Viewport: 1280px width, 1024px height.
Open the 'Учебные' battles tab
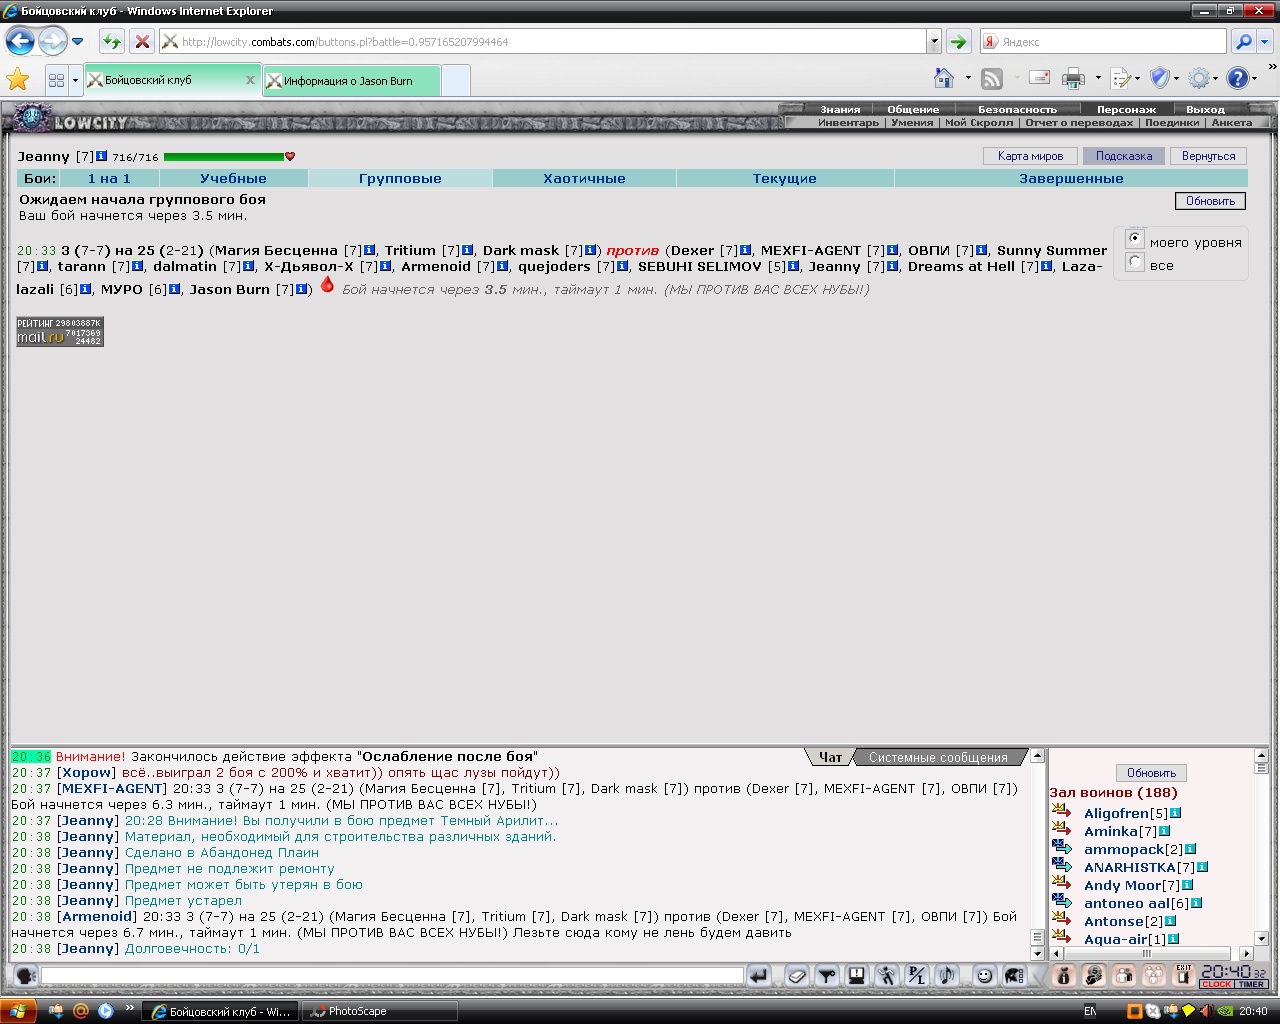[x=233, y=178]
